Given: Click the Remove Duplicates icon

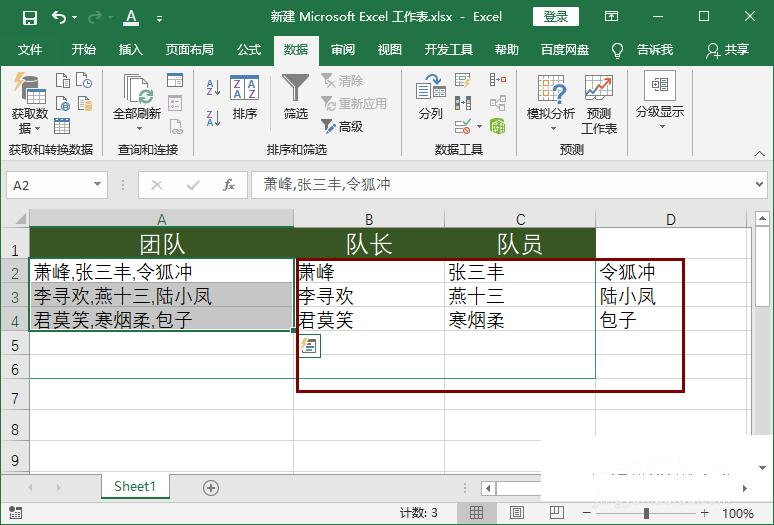Looking at the screenshot, I should [463, 103].
